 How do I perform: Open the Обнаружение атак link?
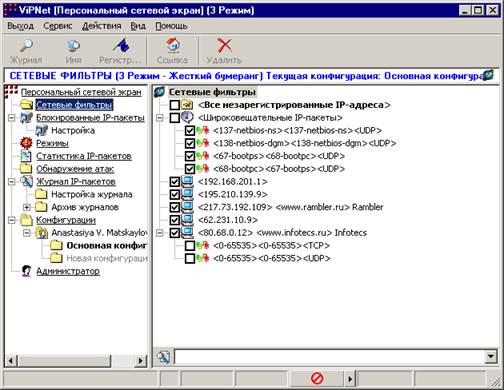pyautogui.click(x=75, y=169)
